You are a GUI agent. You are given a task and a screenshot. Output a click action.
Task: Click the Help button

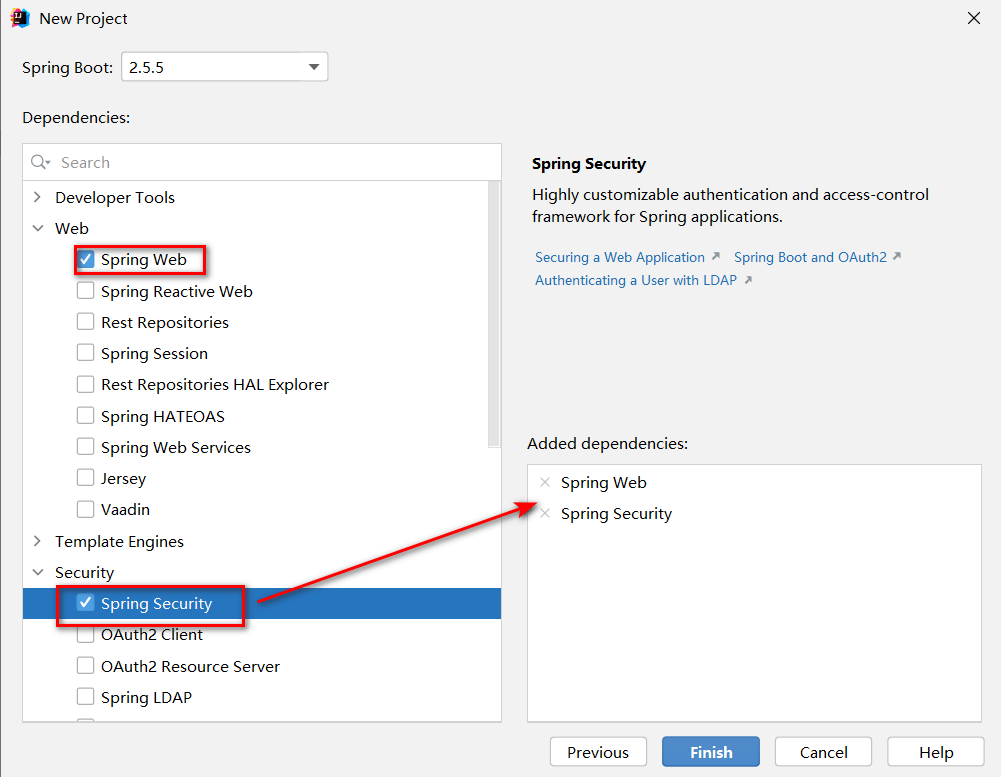coord(935,751)
